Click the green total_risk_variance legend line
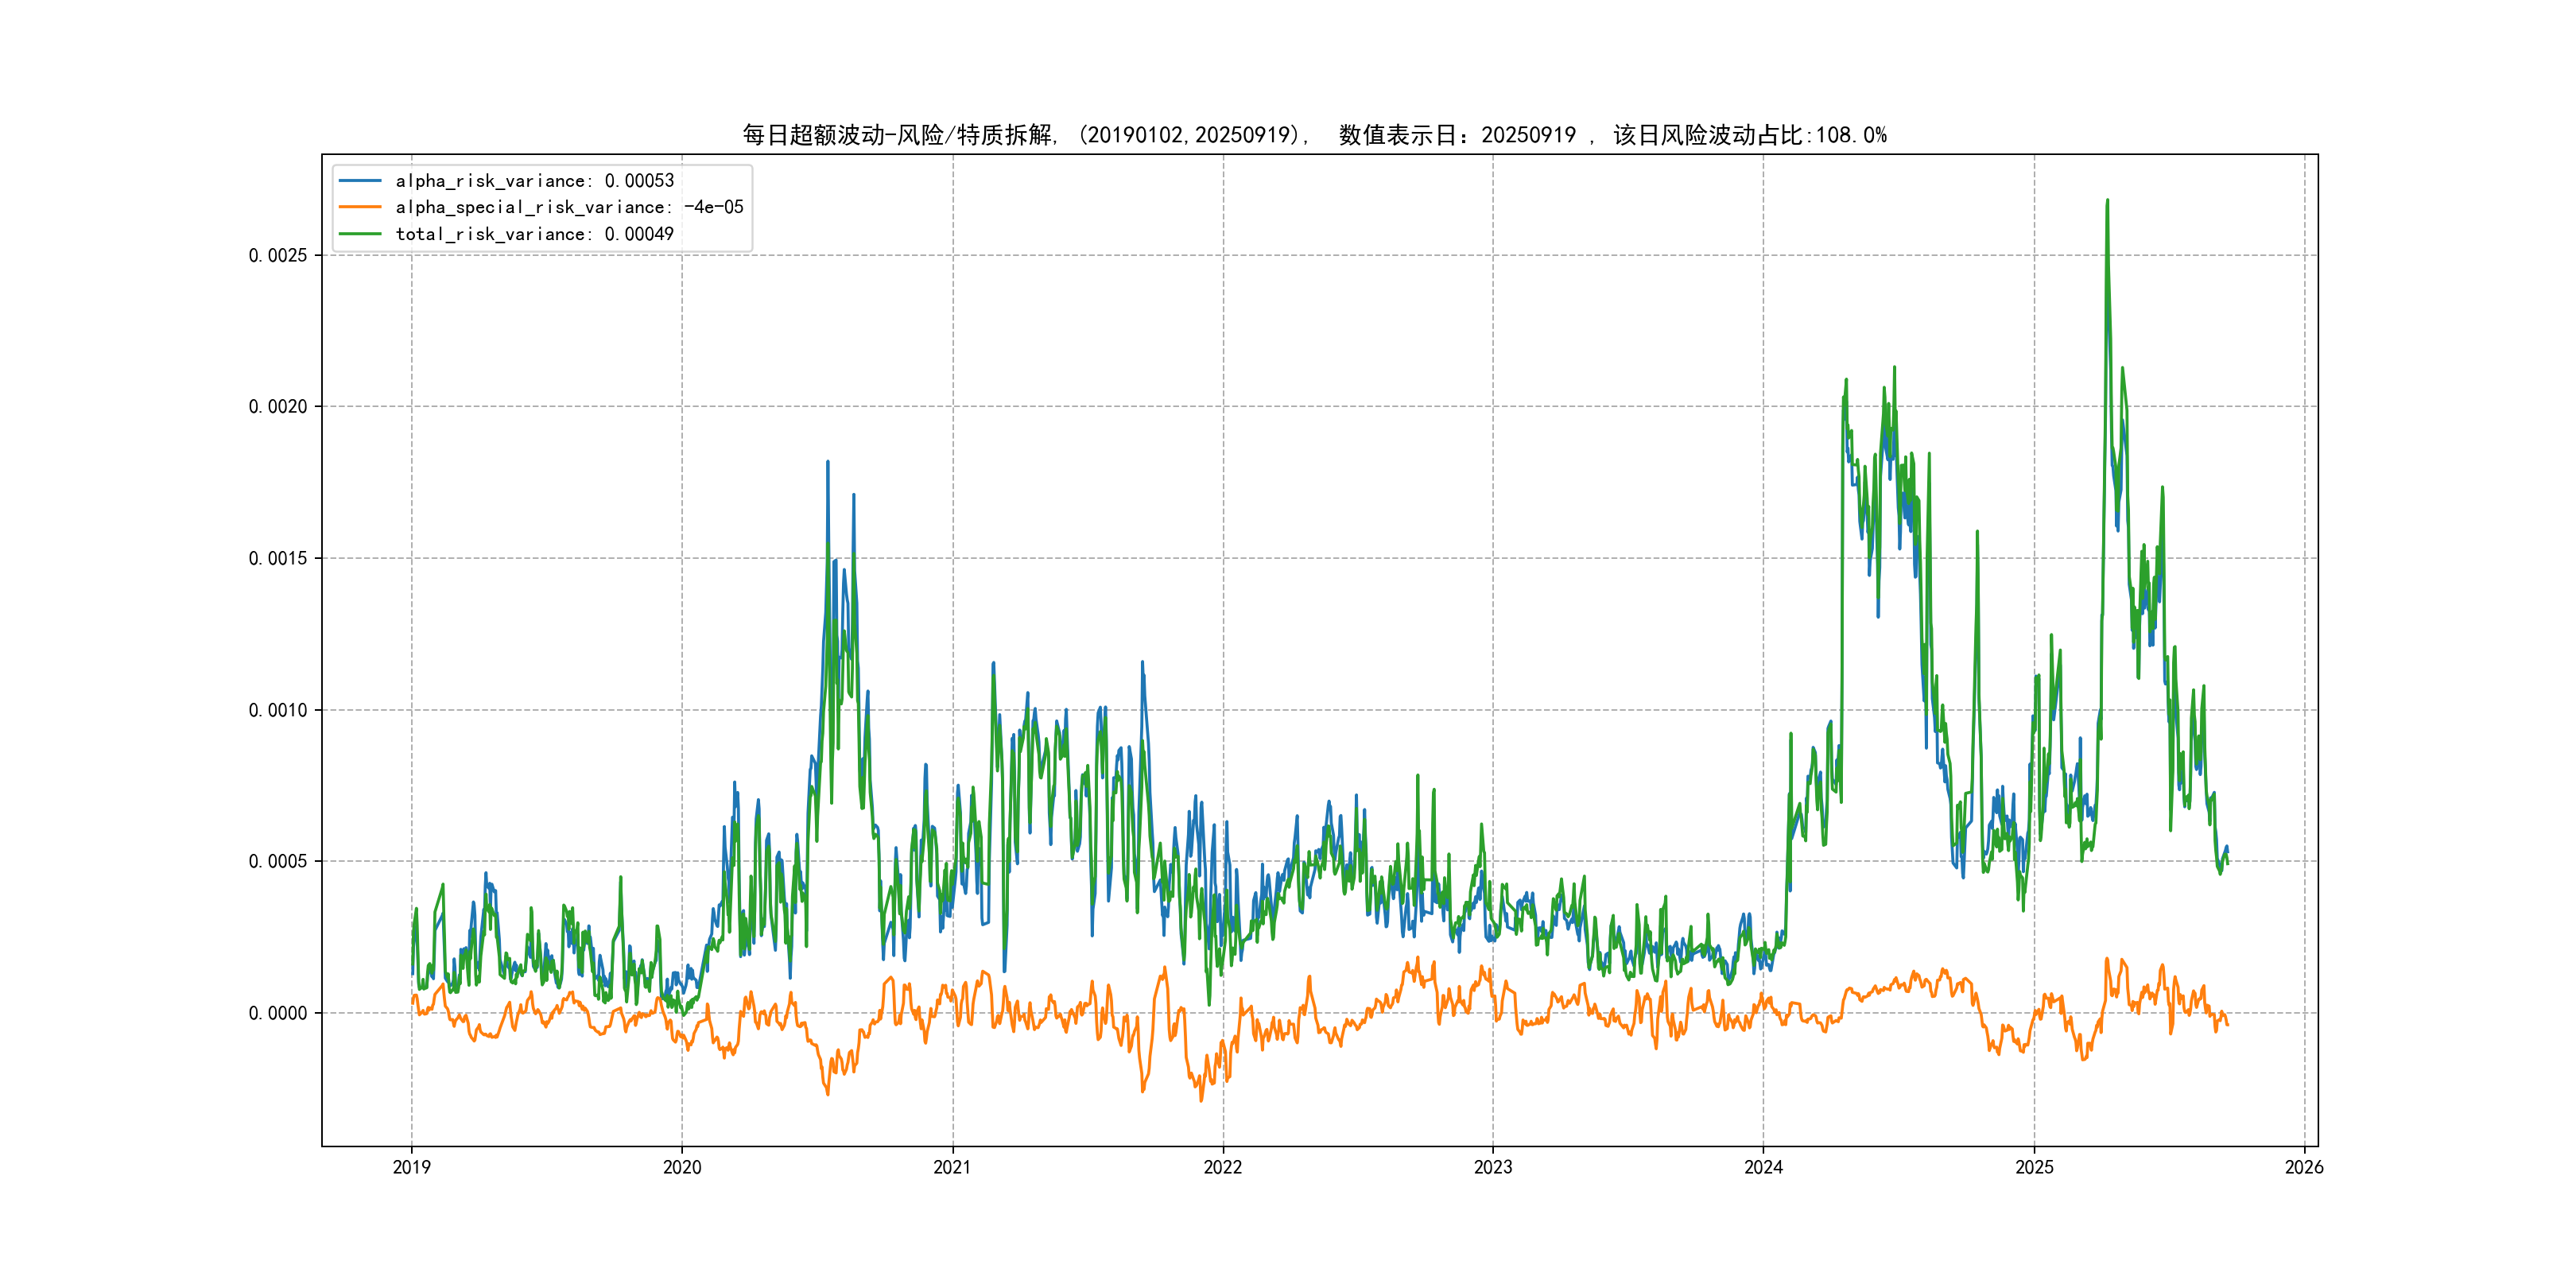Image resolution: width=2576 pixels, height=1288 pixels. click(x=360, y=234)
